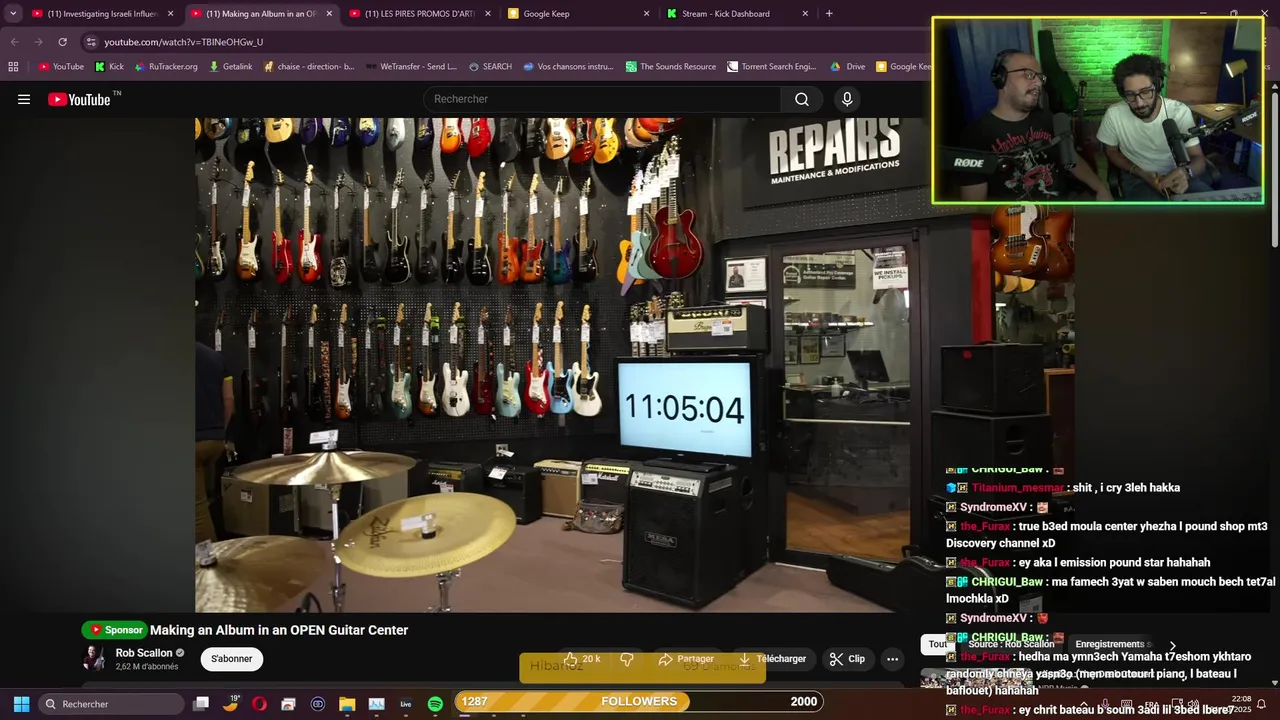Click the Followers progress bar overlay
Viewport: 1280px width, 720px height.
tap(640, 702)
